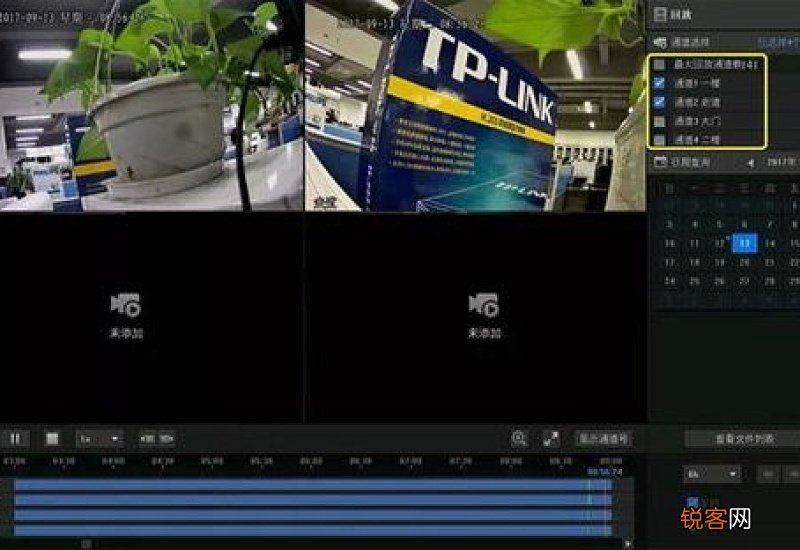This screenshot has height=550, width=800.
Task: Toggle the 最大回放通道数(4) checkbox
Action: (659, 64)
